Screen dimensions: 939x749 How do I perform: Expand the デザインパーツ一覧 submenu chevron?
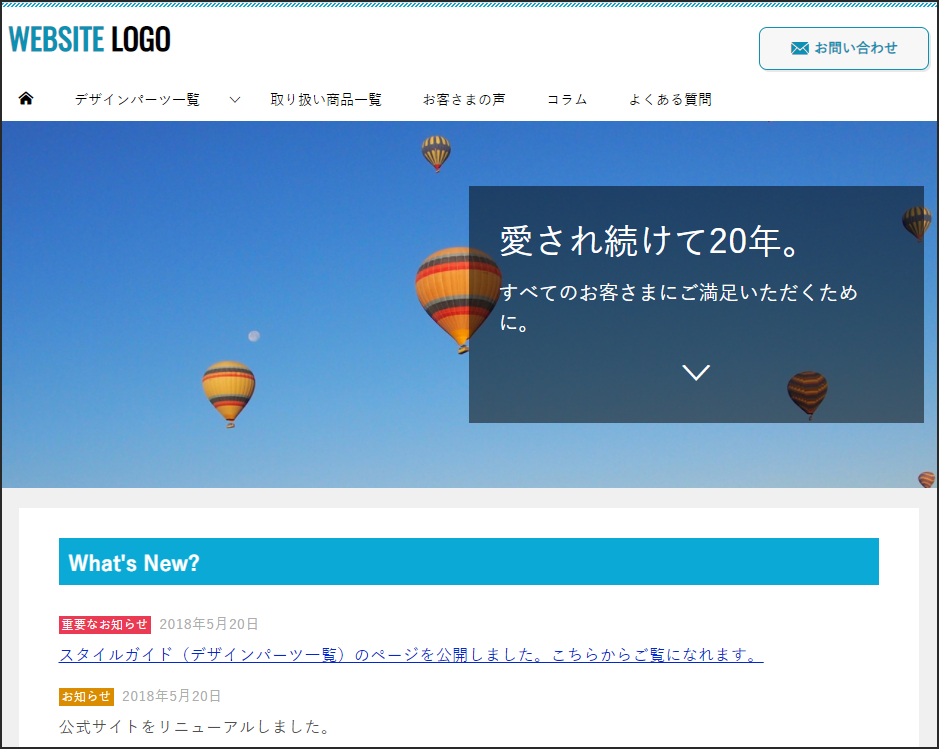tap(235, 99)
